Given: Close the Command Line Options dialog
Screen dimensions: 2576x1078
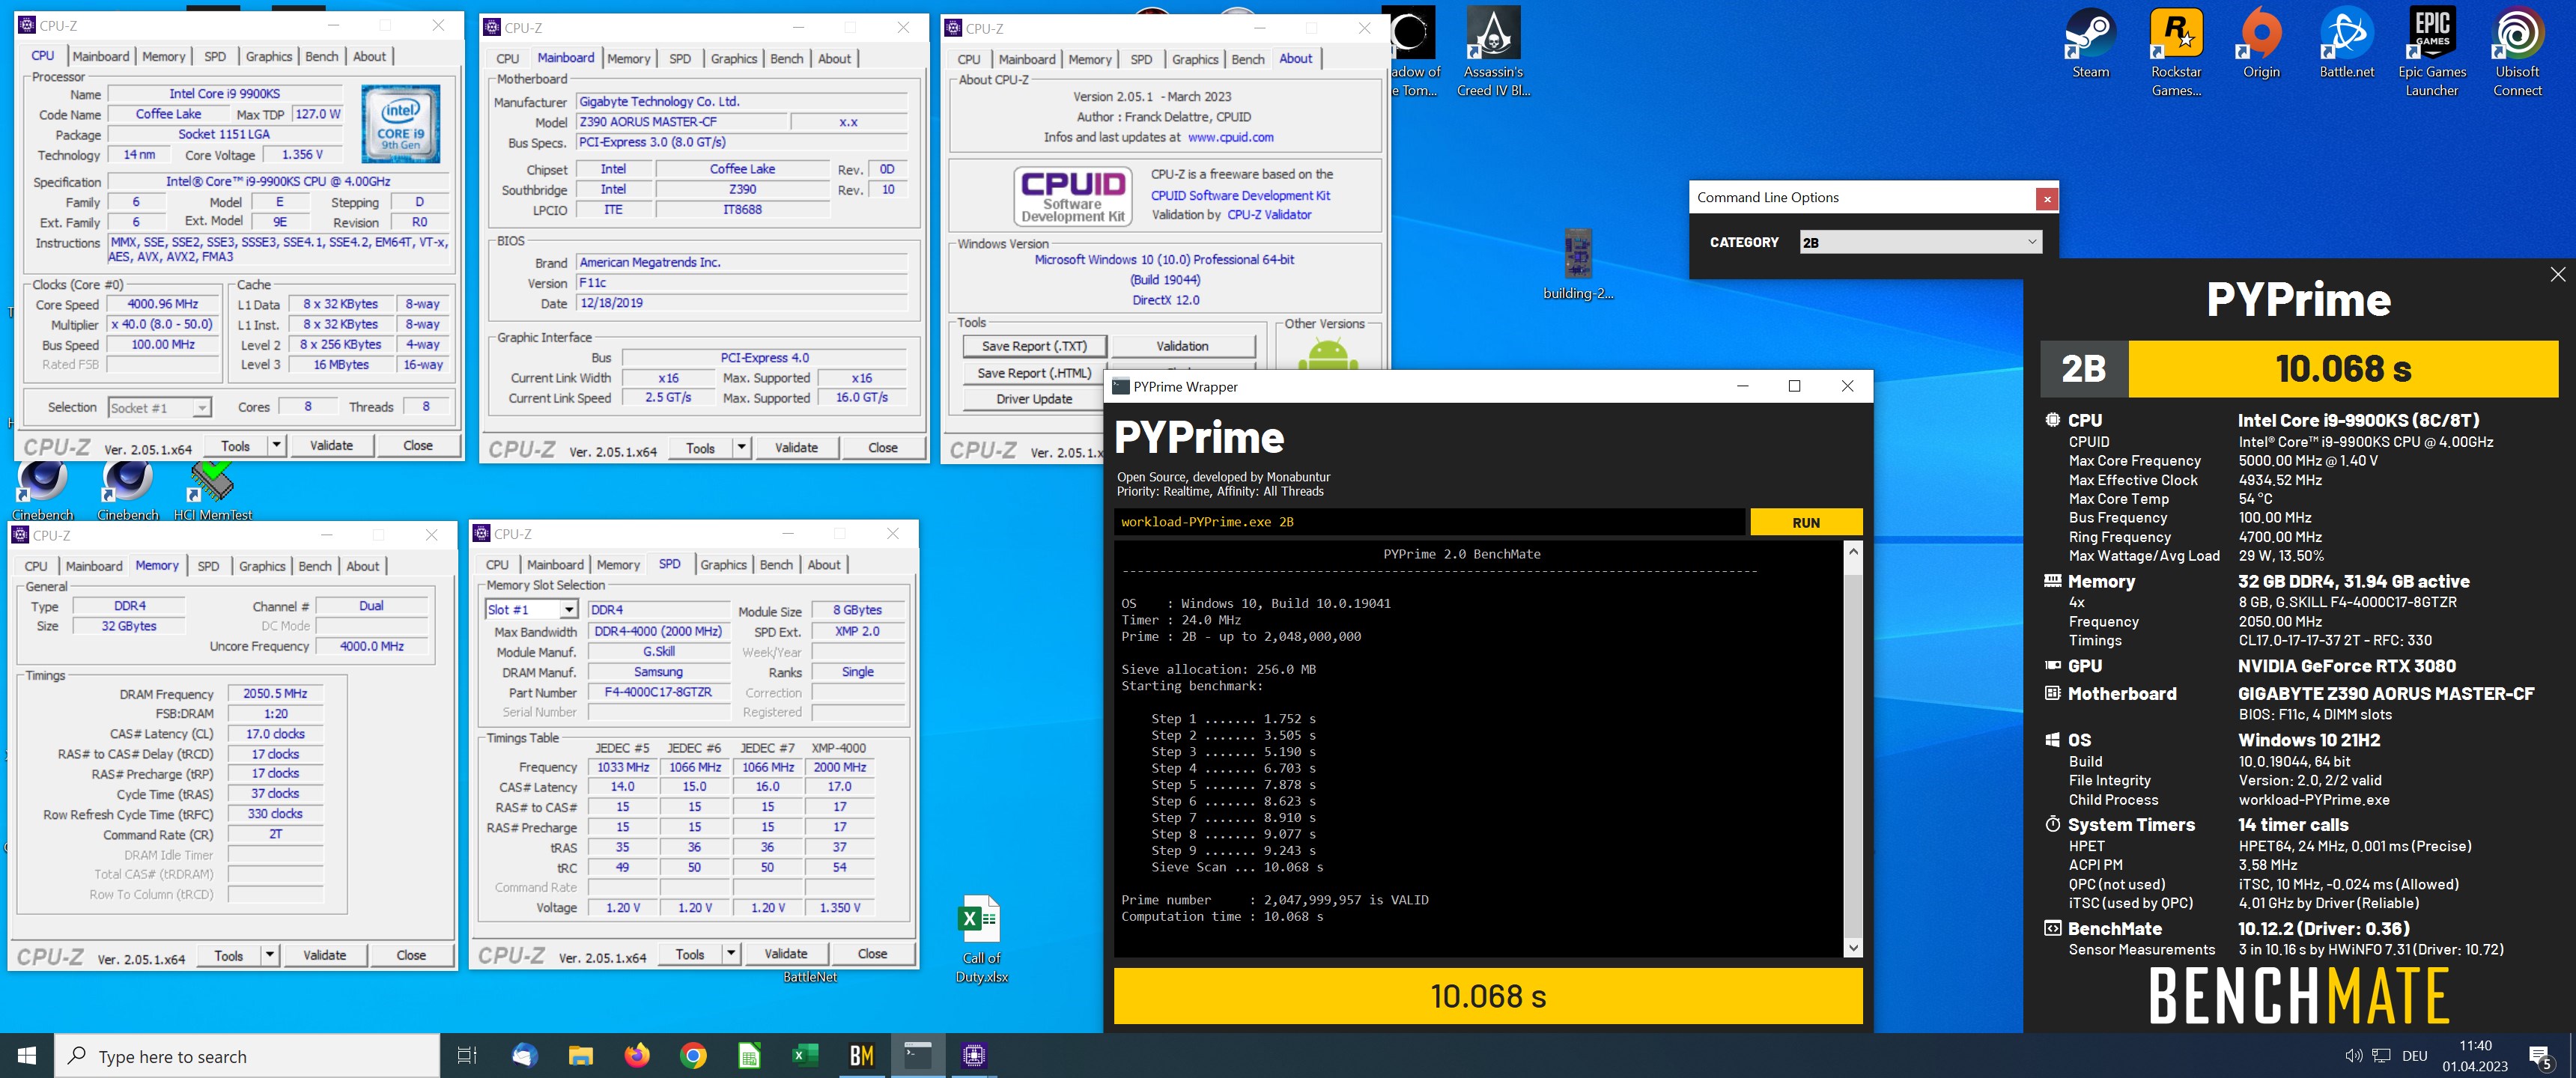Looking at the screenshot, I should pyautogui.click(x=2047, y=198).
